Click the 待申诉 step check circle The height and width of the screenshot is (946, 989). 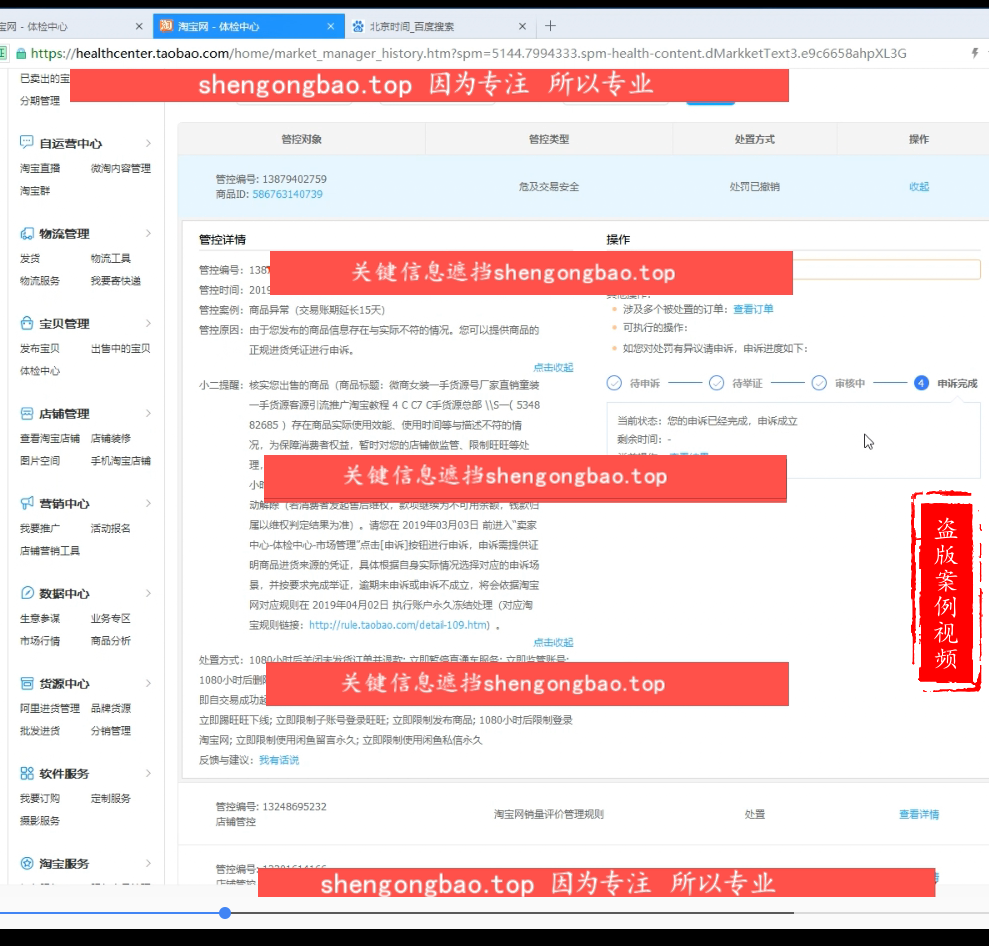[x=614, y=383]
